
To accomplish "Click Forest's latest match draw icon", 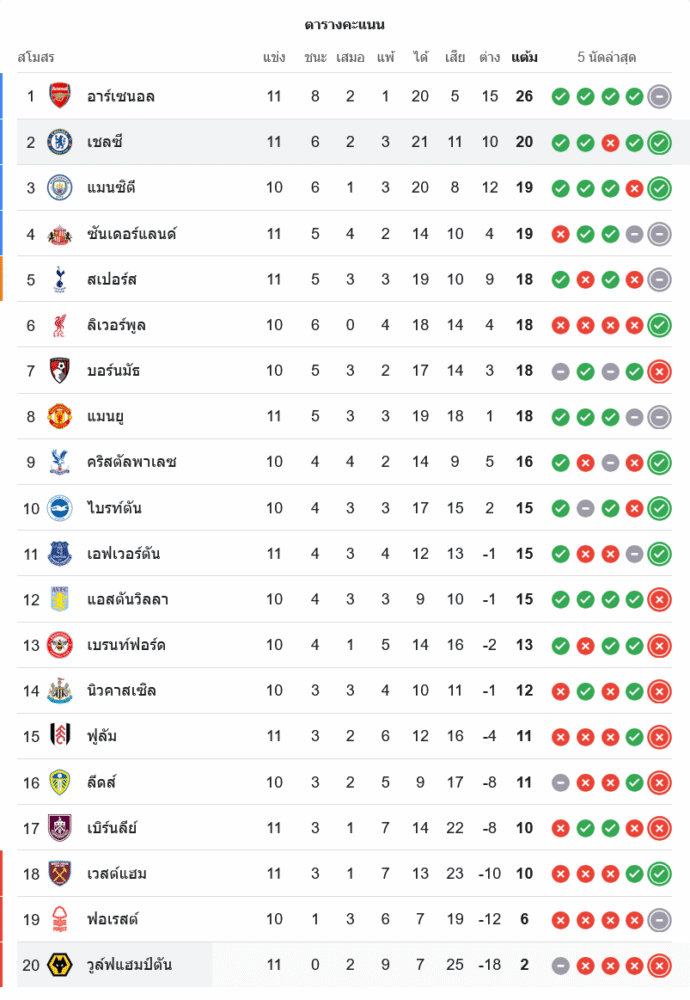I will coord(659,920).
